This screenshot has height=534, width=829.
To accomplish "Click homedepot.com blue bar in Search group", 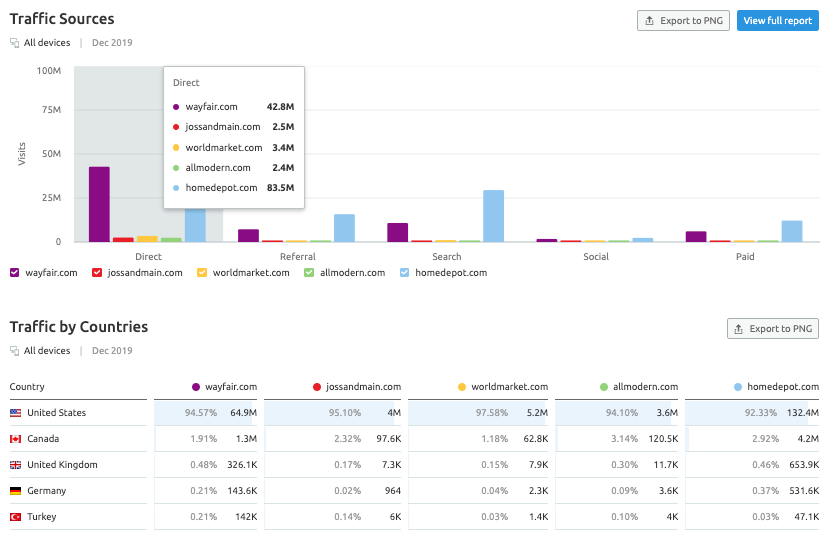I will (493, 216).
